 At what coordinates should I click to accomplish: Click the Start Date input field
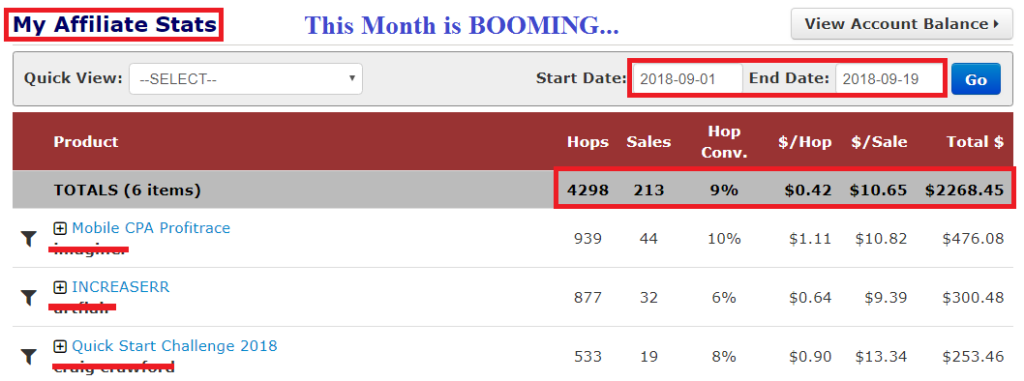point(688,79)
